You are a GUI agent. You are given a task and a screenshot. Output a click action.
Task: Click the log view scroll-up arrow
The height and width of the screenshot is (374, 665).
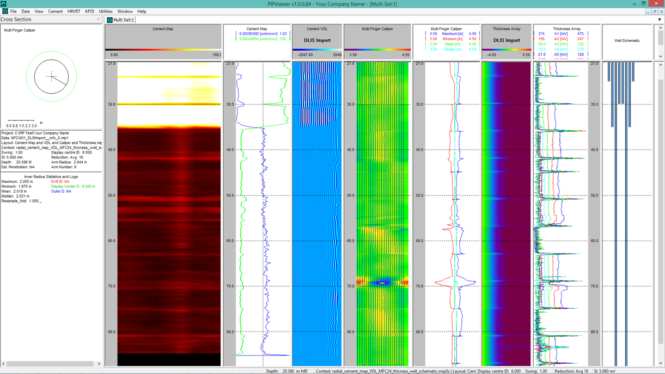click(660, 65)
